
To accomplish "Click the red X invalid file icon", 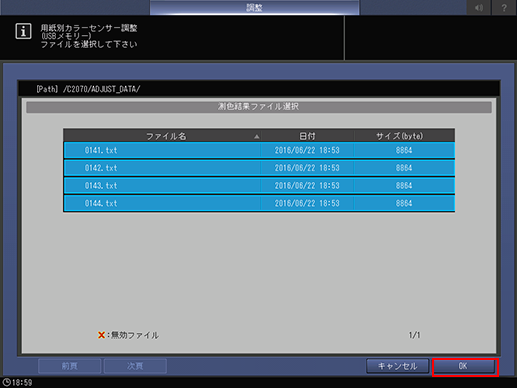I will coord(101,335).
